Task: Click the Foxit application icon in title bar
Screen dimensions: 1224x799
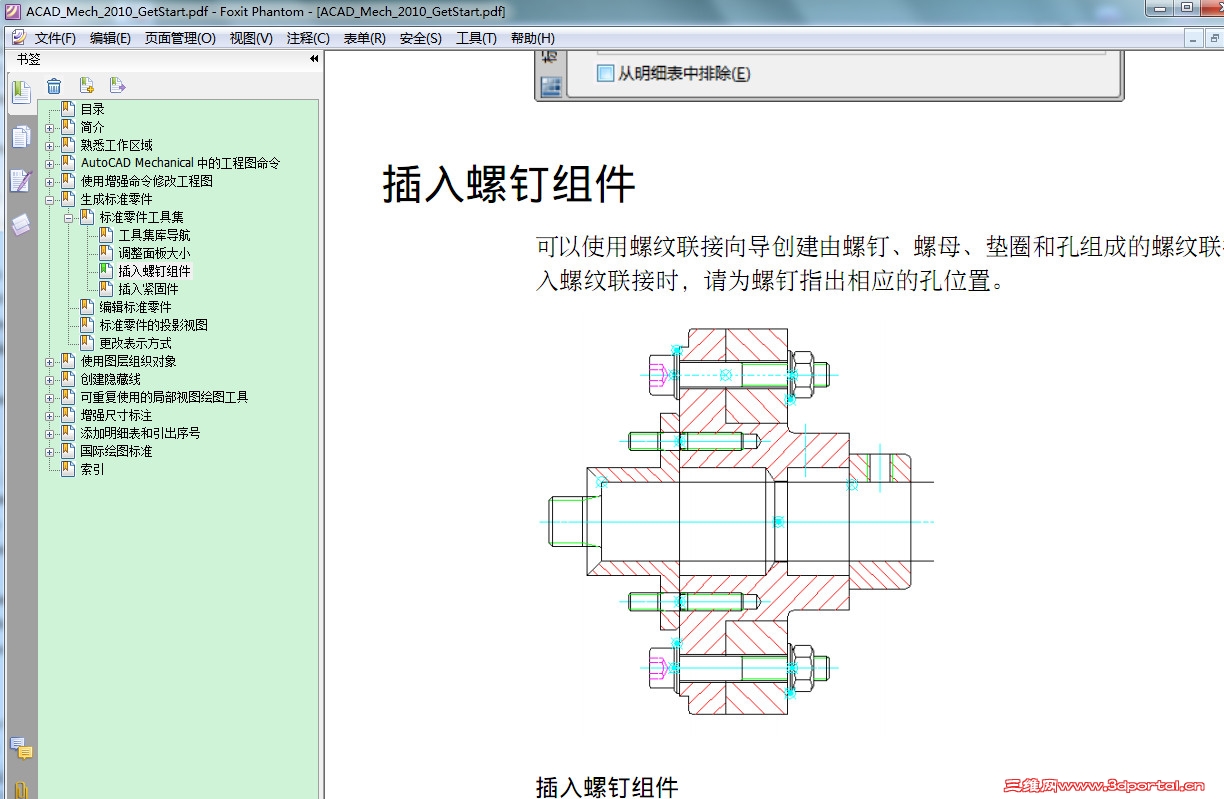Action: coord(10,10)
